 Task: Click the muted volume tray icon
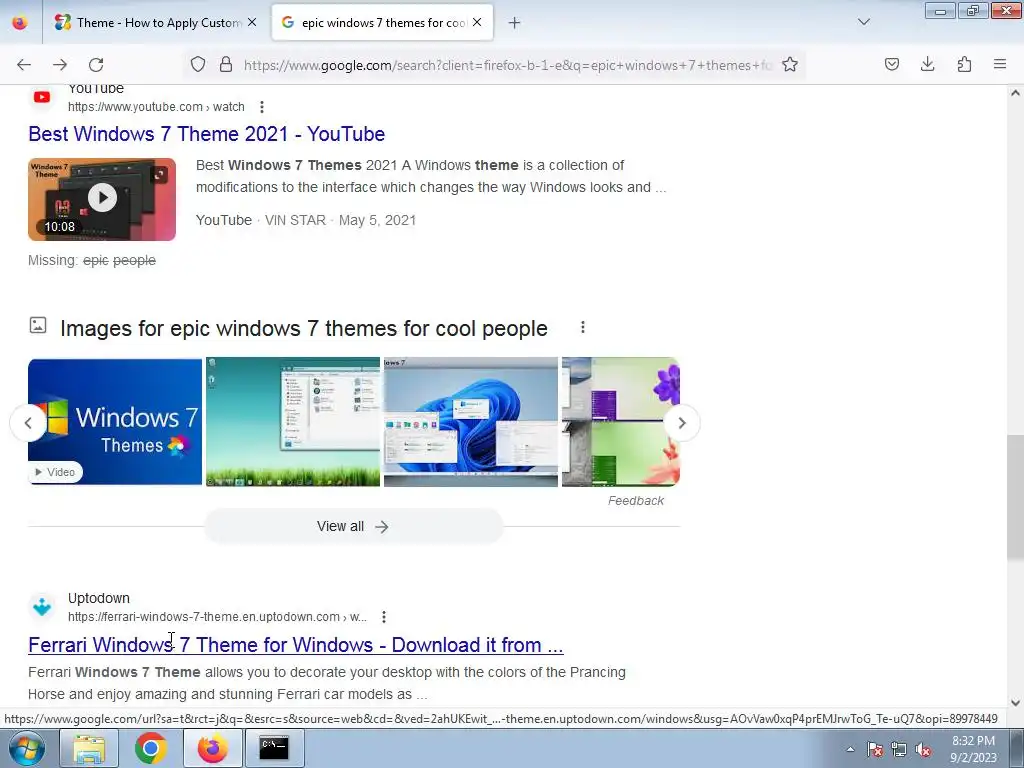pos(923,749)
